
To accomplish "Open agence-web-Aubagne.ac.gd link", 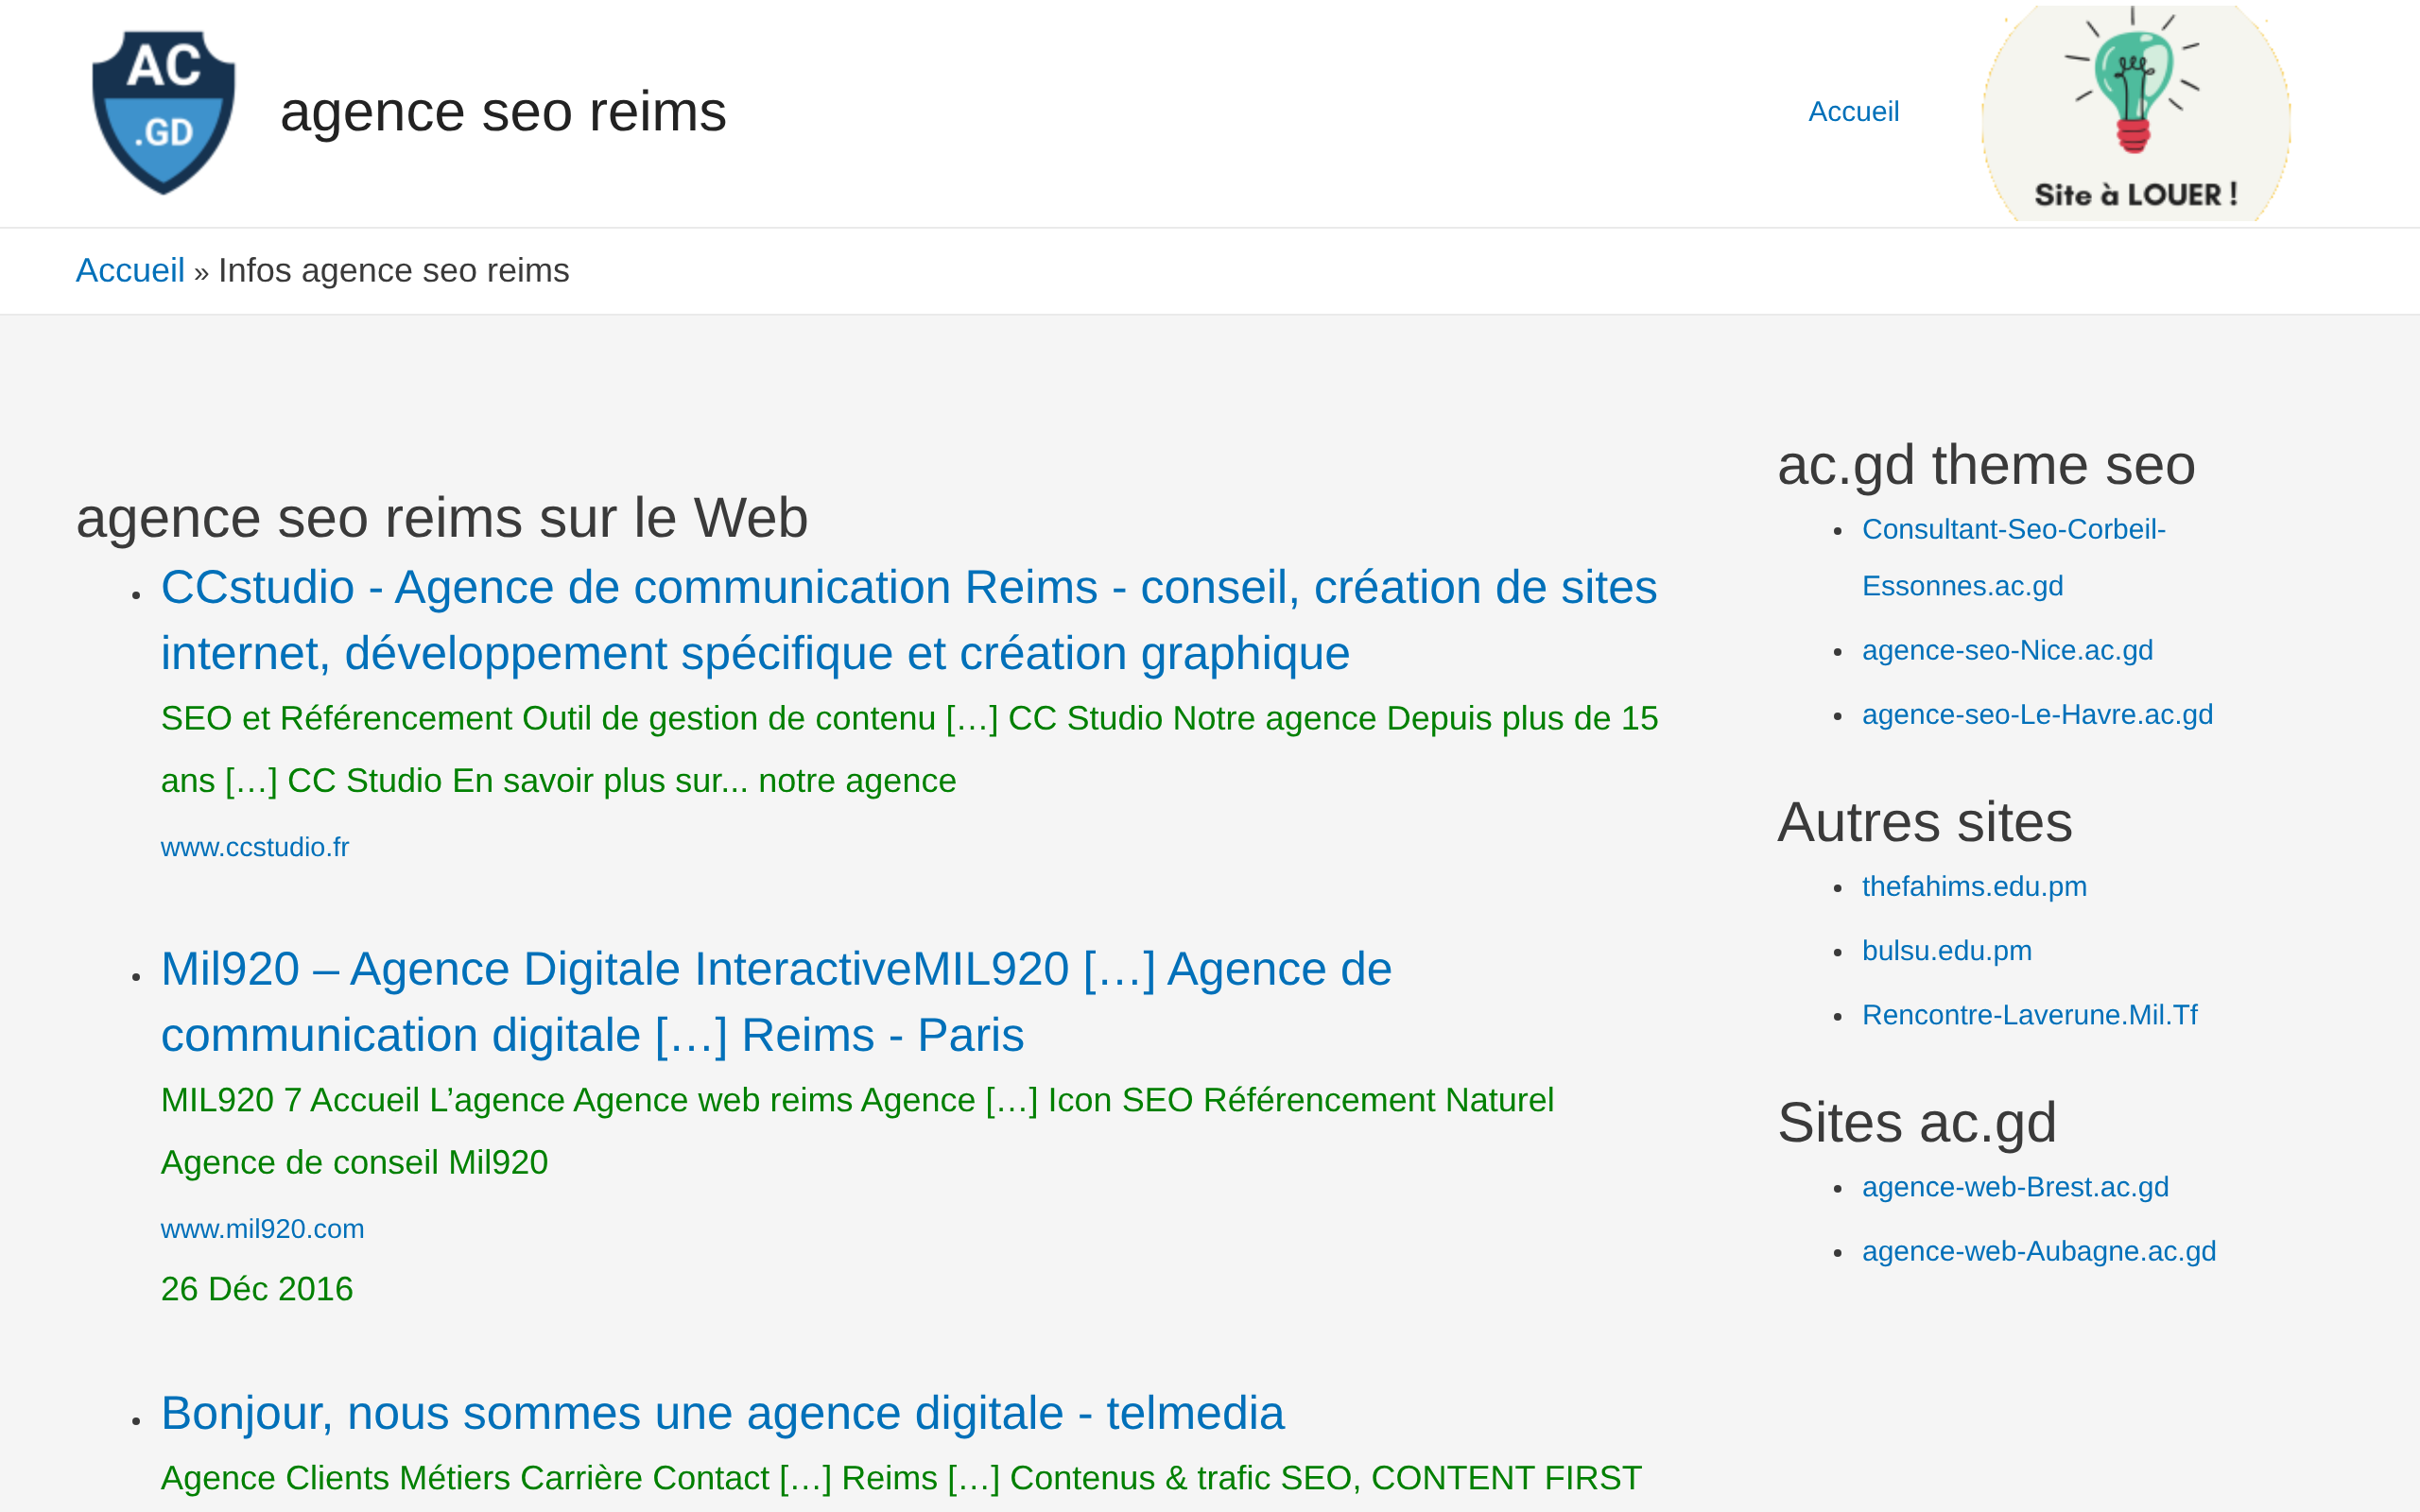I will click(x=2038, y=1251).
